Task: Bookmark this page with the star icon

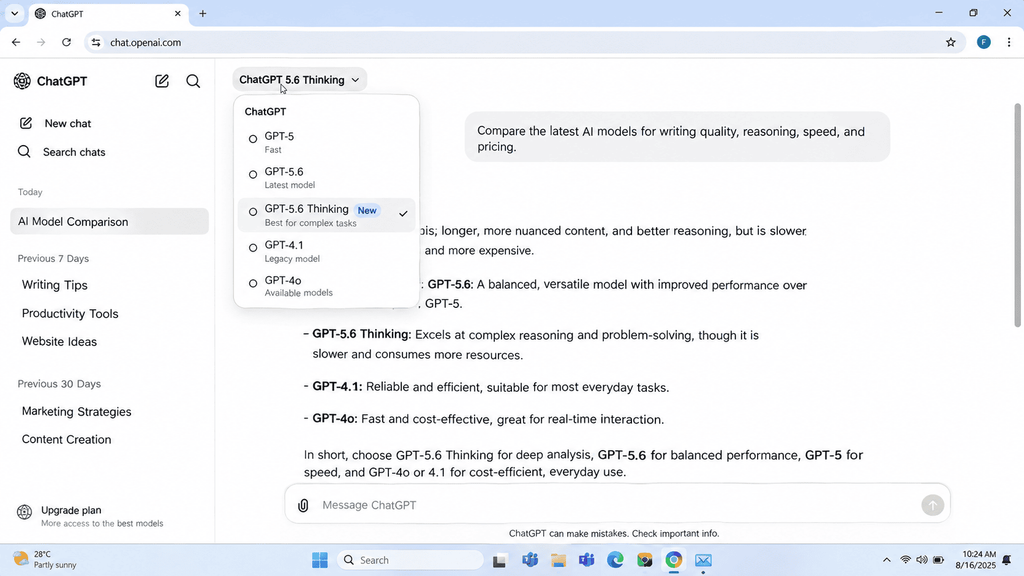Action: pyautogui.click(x=951, y=42)
